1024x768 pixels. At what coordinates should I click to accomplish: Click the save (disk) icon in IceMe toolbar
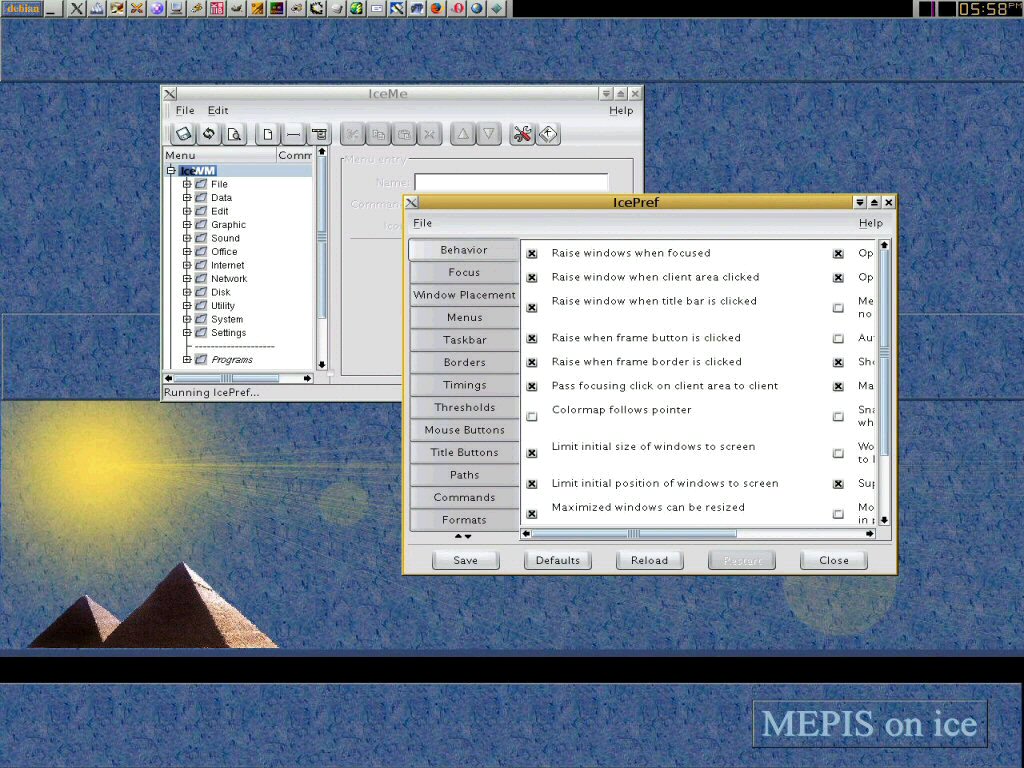tap(183, 134)
